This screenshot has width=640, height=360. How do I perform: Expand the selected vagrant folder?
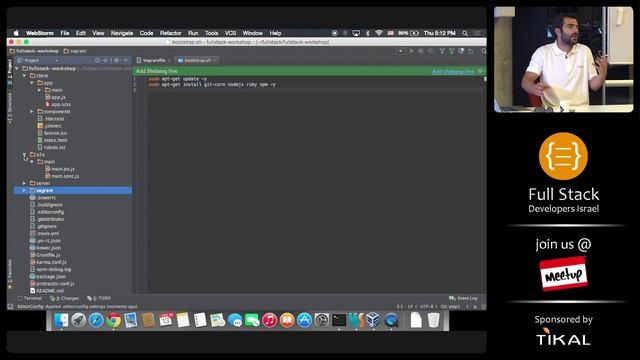(24, 190)
